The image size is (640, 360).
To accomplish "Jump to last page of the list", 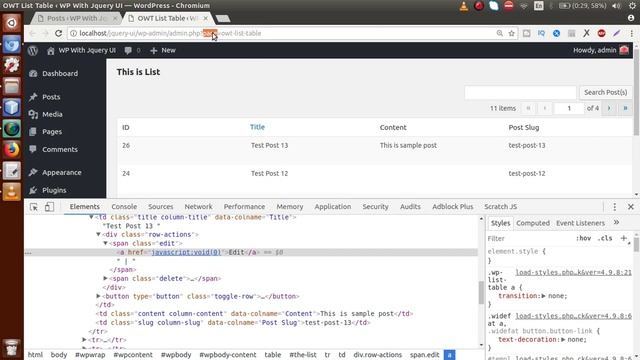I will tap(625, 108).
